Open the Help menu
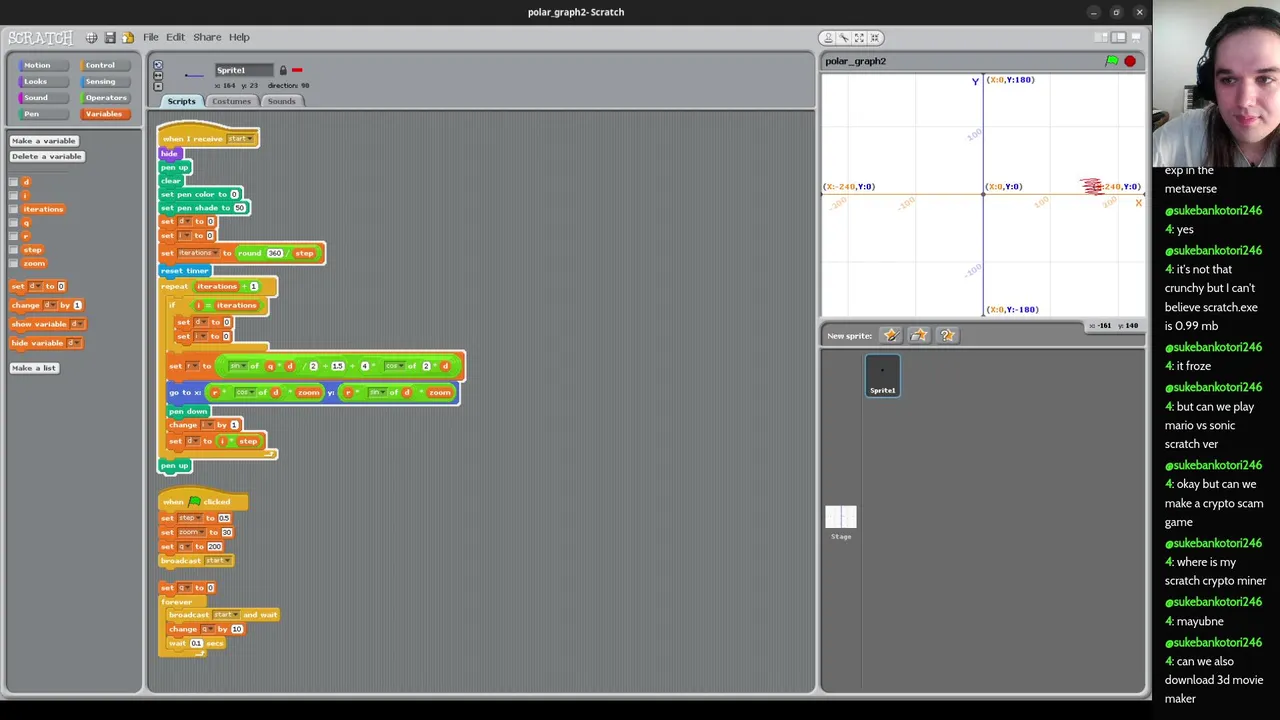1280x720 pixels. pos(239,37)
